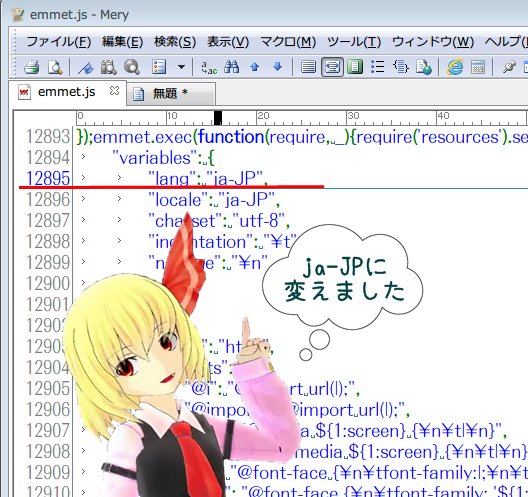
Task: Click emmet.exec text on line 12893
Action: coord(142,137)
